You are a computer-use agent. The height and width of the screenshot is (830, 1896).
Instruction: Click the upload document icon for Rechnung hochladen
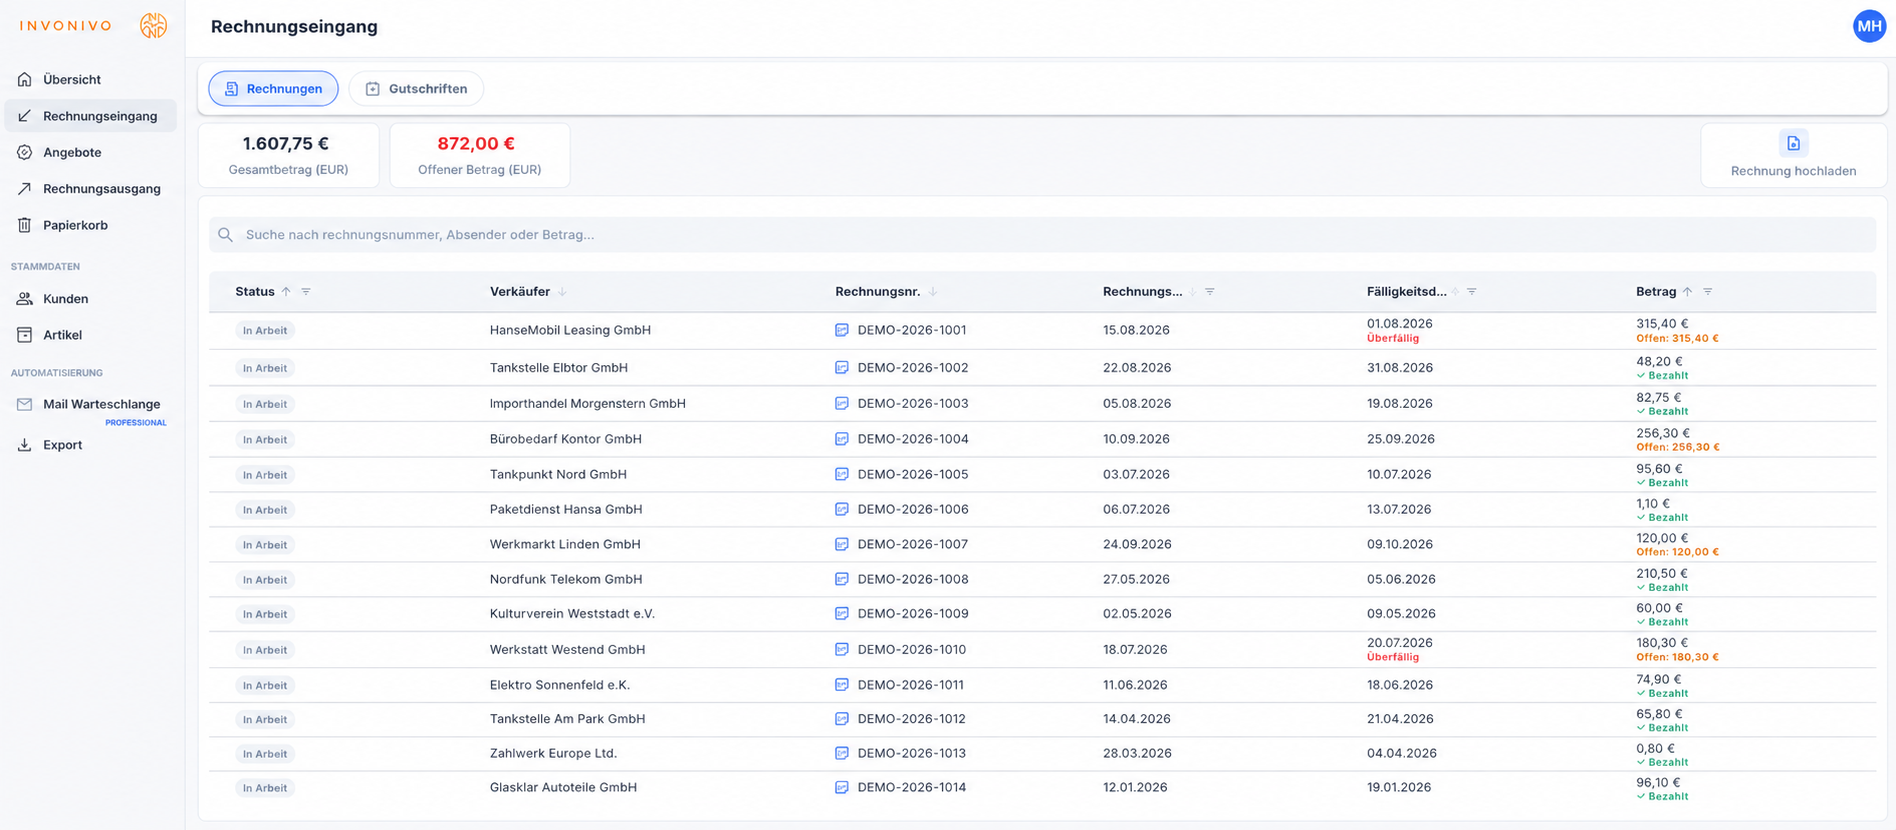click(1793, 144)
